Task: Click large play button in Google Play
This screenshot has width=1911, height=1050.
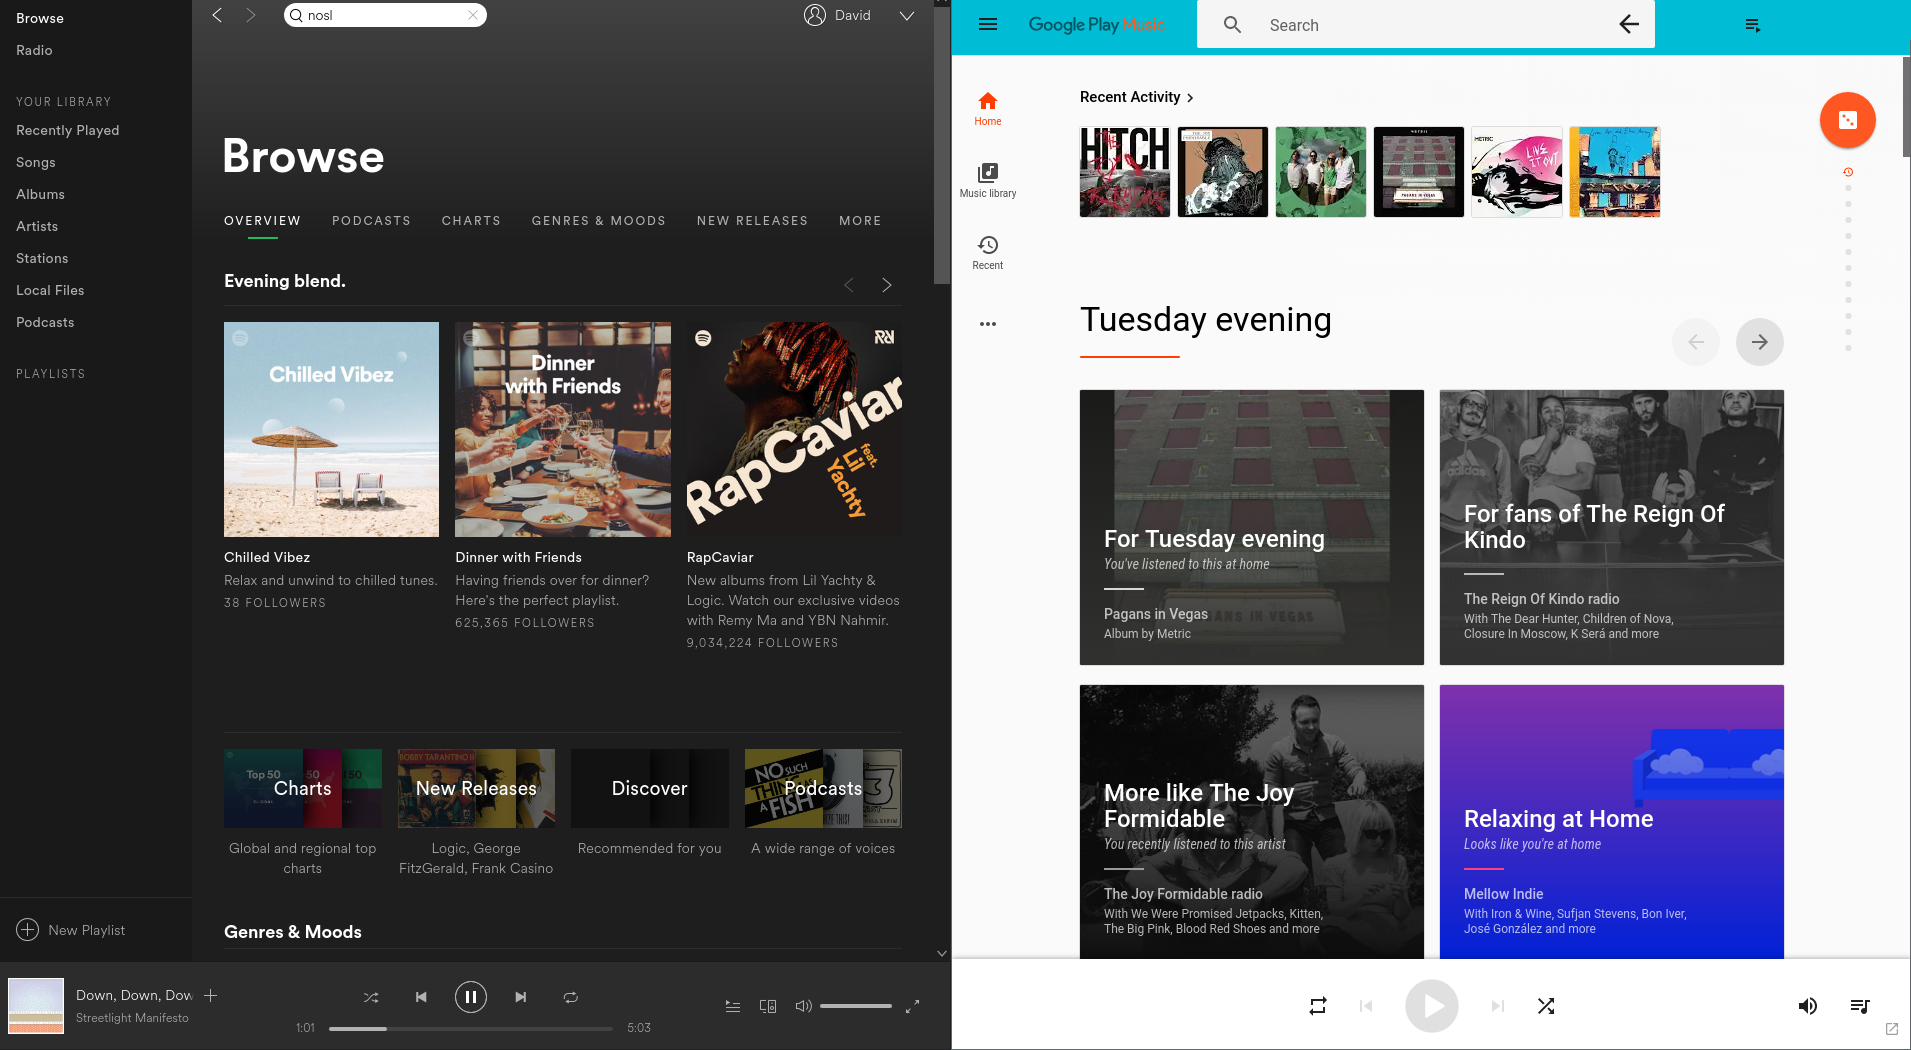Action: click(x=1432, y=1006)
